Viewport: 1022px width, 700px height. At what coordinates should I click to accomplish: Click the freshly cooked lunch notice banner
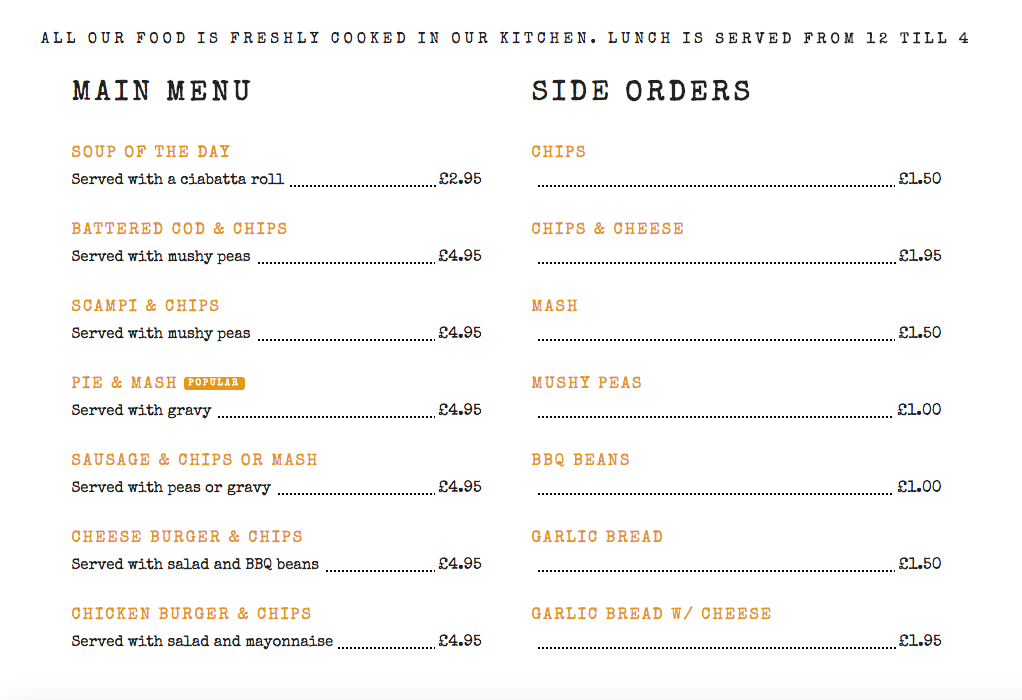[505, 39]
